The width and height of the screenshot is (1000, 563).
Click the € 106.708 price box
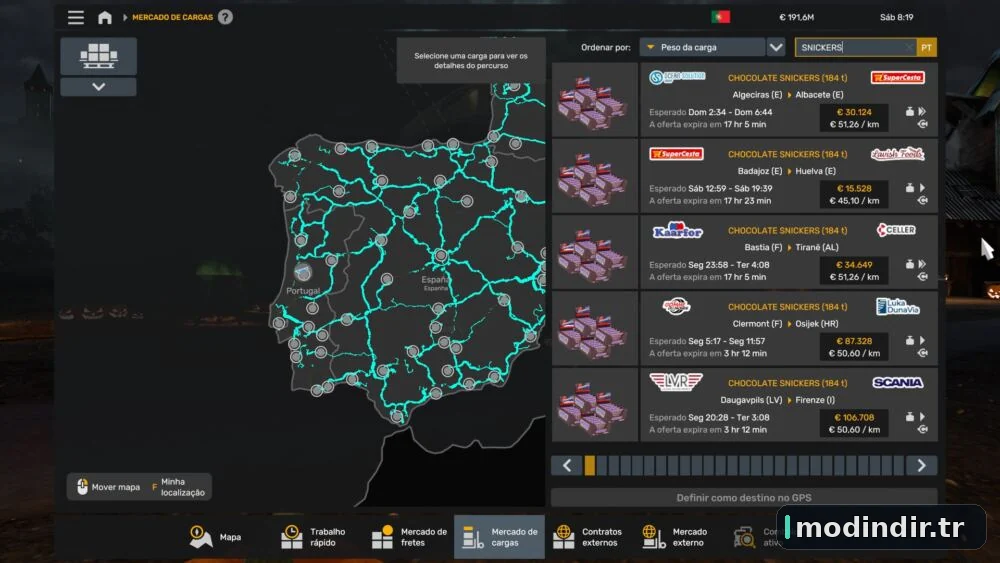854,423
